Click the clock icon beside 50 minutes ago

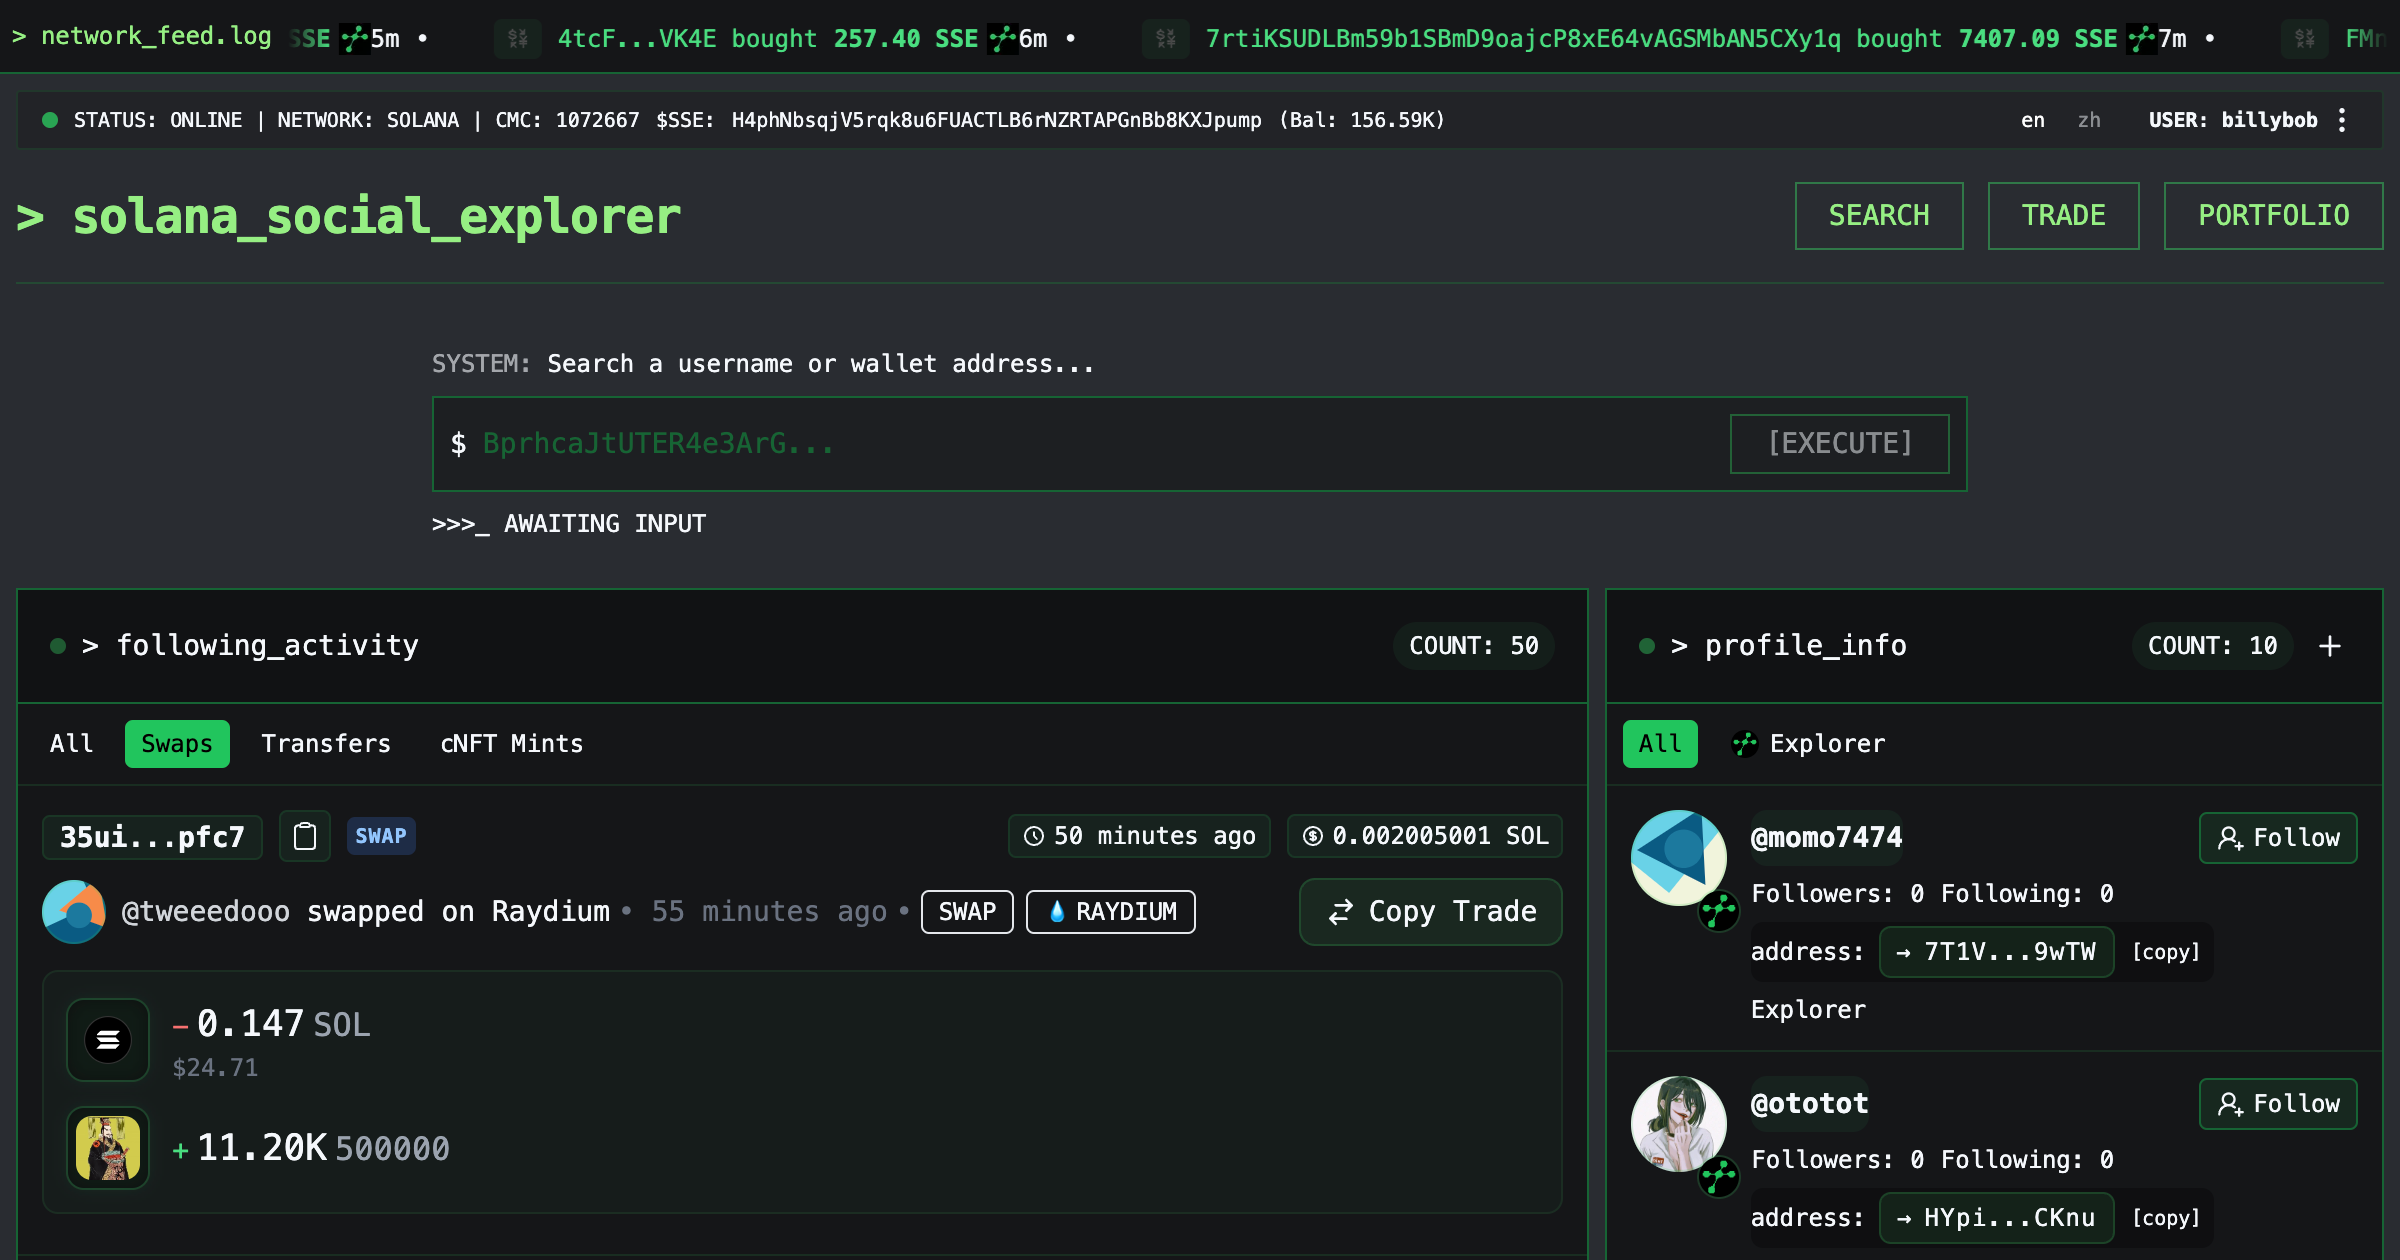point(1032,836)
